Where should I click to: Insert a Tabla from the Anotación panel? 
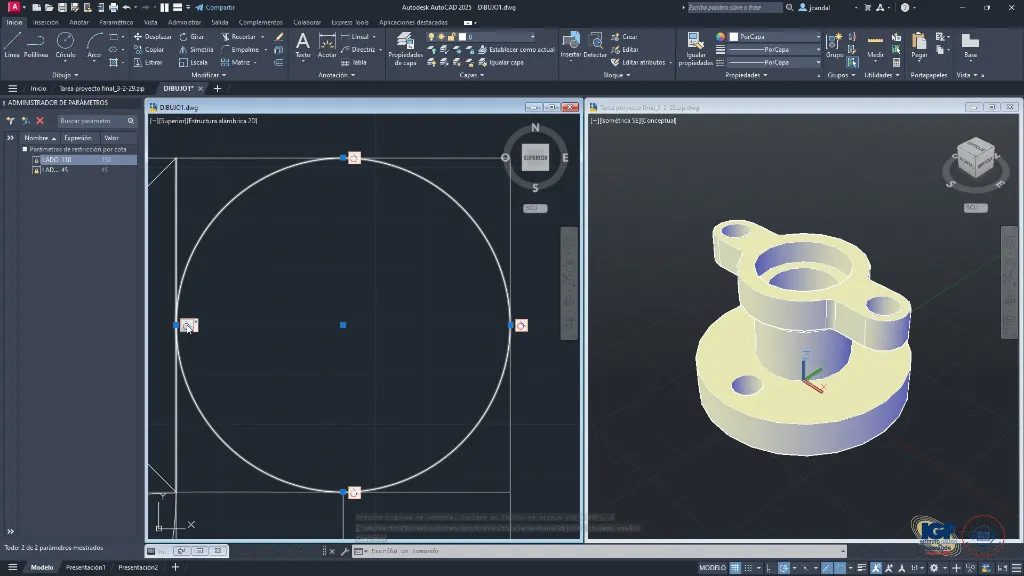coord(354,63)
